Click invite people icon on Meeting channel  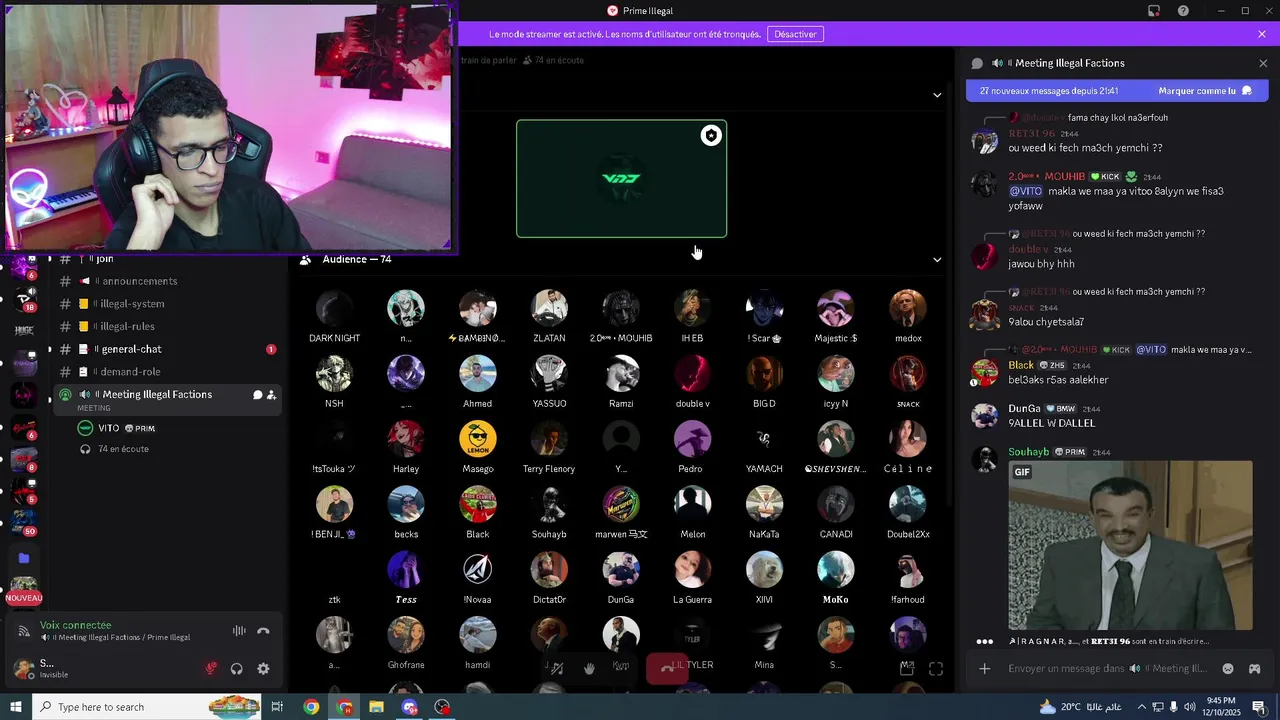coord(271,395)
